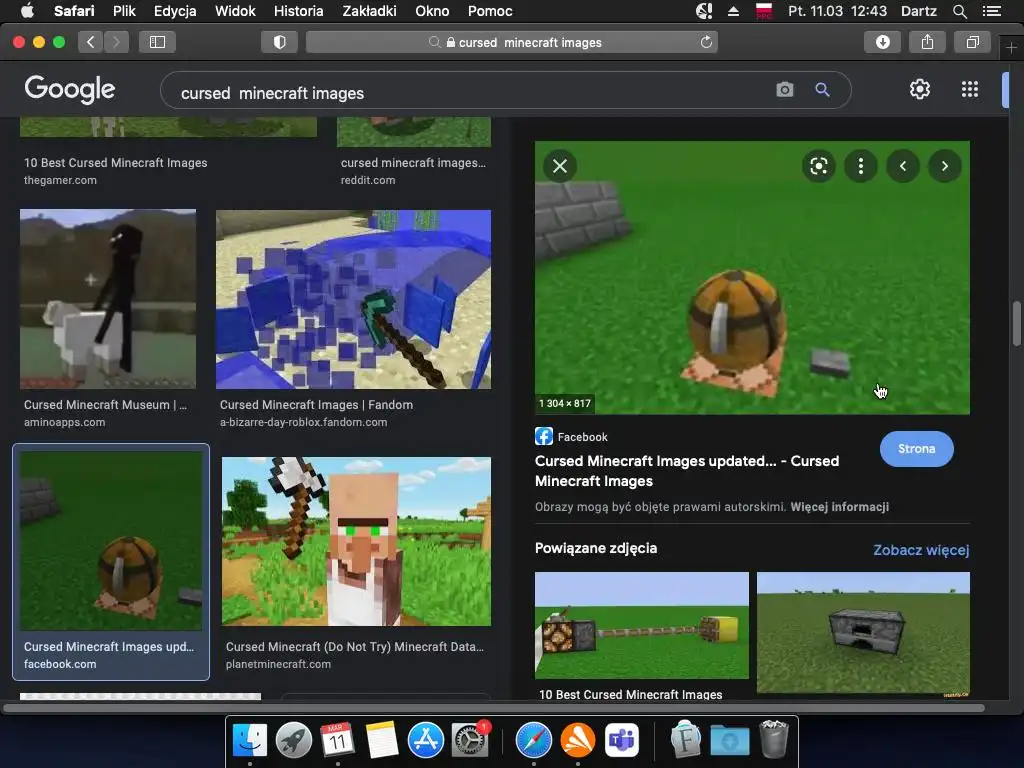Click the a-bizarre-day-roblox.fandom.com source text
This screenshot has width=1024, height=768.
[x=303, y=423]
